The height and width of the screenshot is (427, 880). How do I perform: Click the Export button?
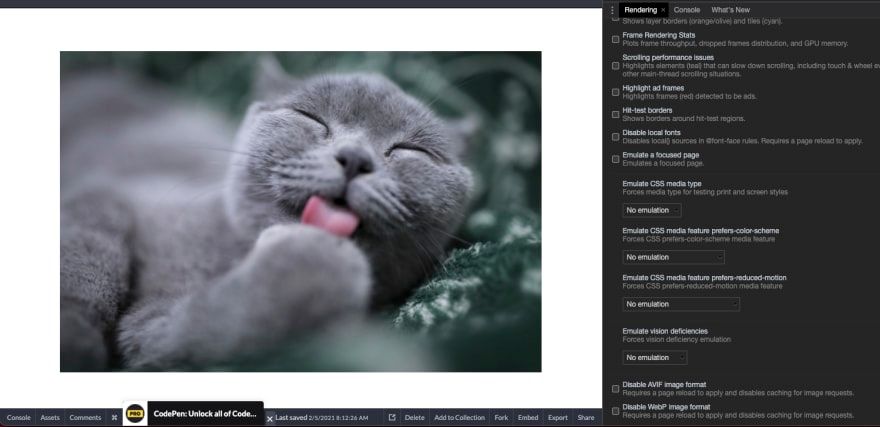(558, 417)
